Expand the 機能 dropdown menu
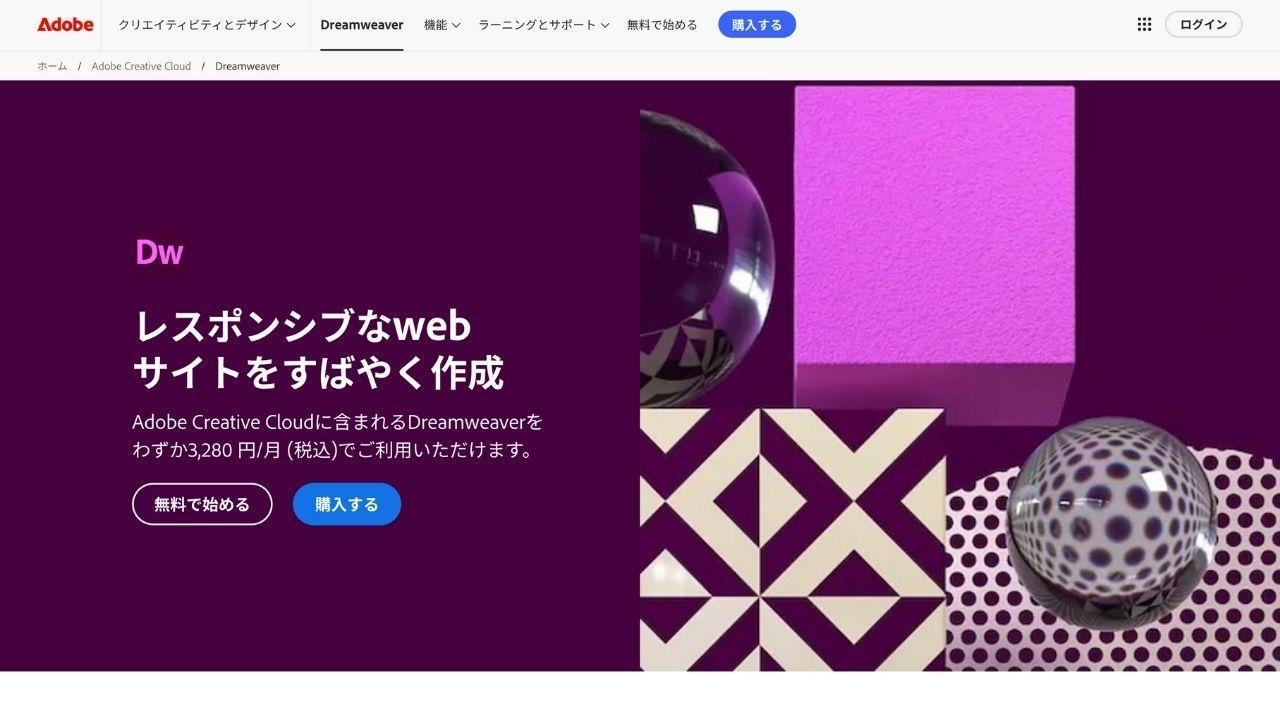This screenshot has height=720, width=1280. 442,24
